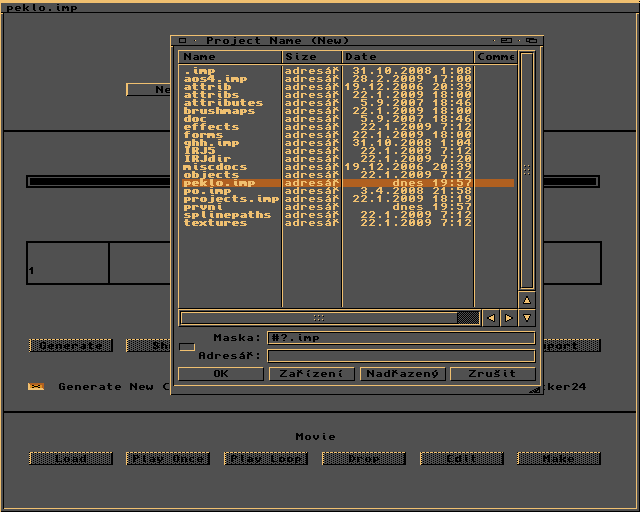
Task: Click the Movie Drop button
Action: pos(364,459)
